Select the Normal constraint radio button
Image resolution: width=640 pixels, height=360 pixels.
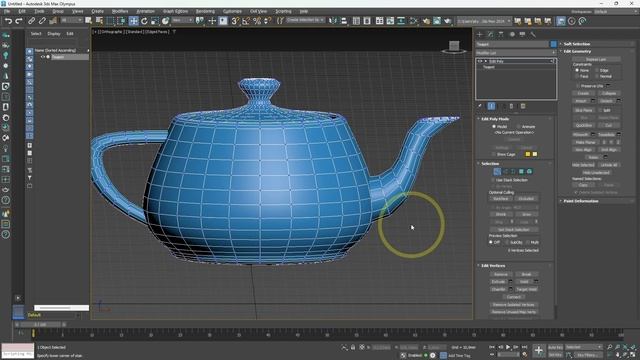[x=597, y=76]
